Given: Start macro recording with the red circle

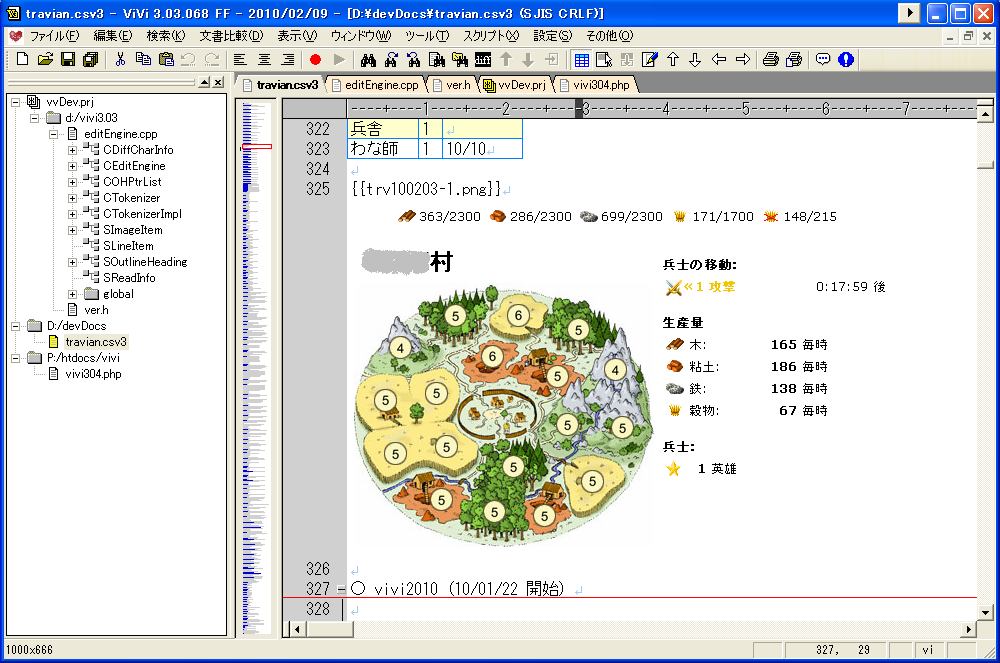Looking at the screenshot, I should pos(315,59).
